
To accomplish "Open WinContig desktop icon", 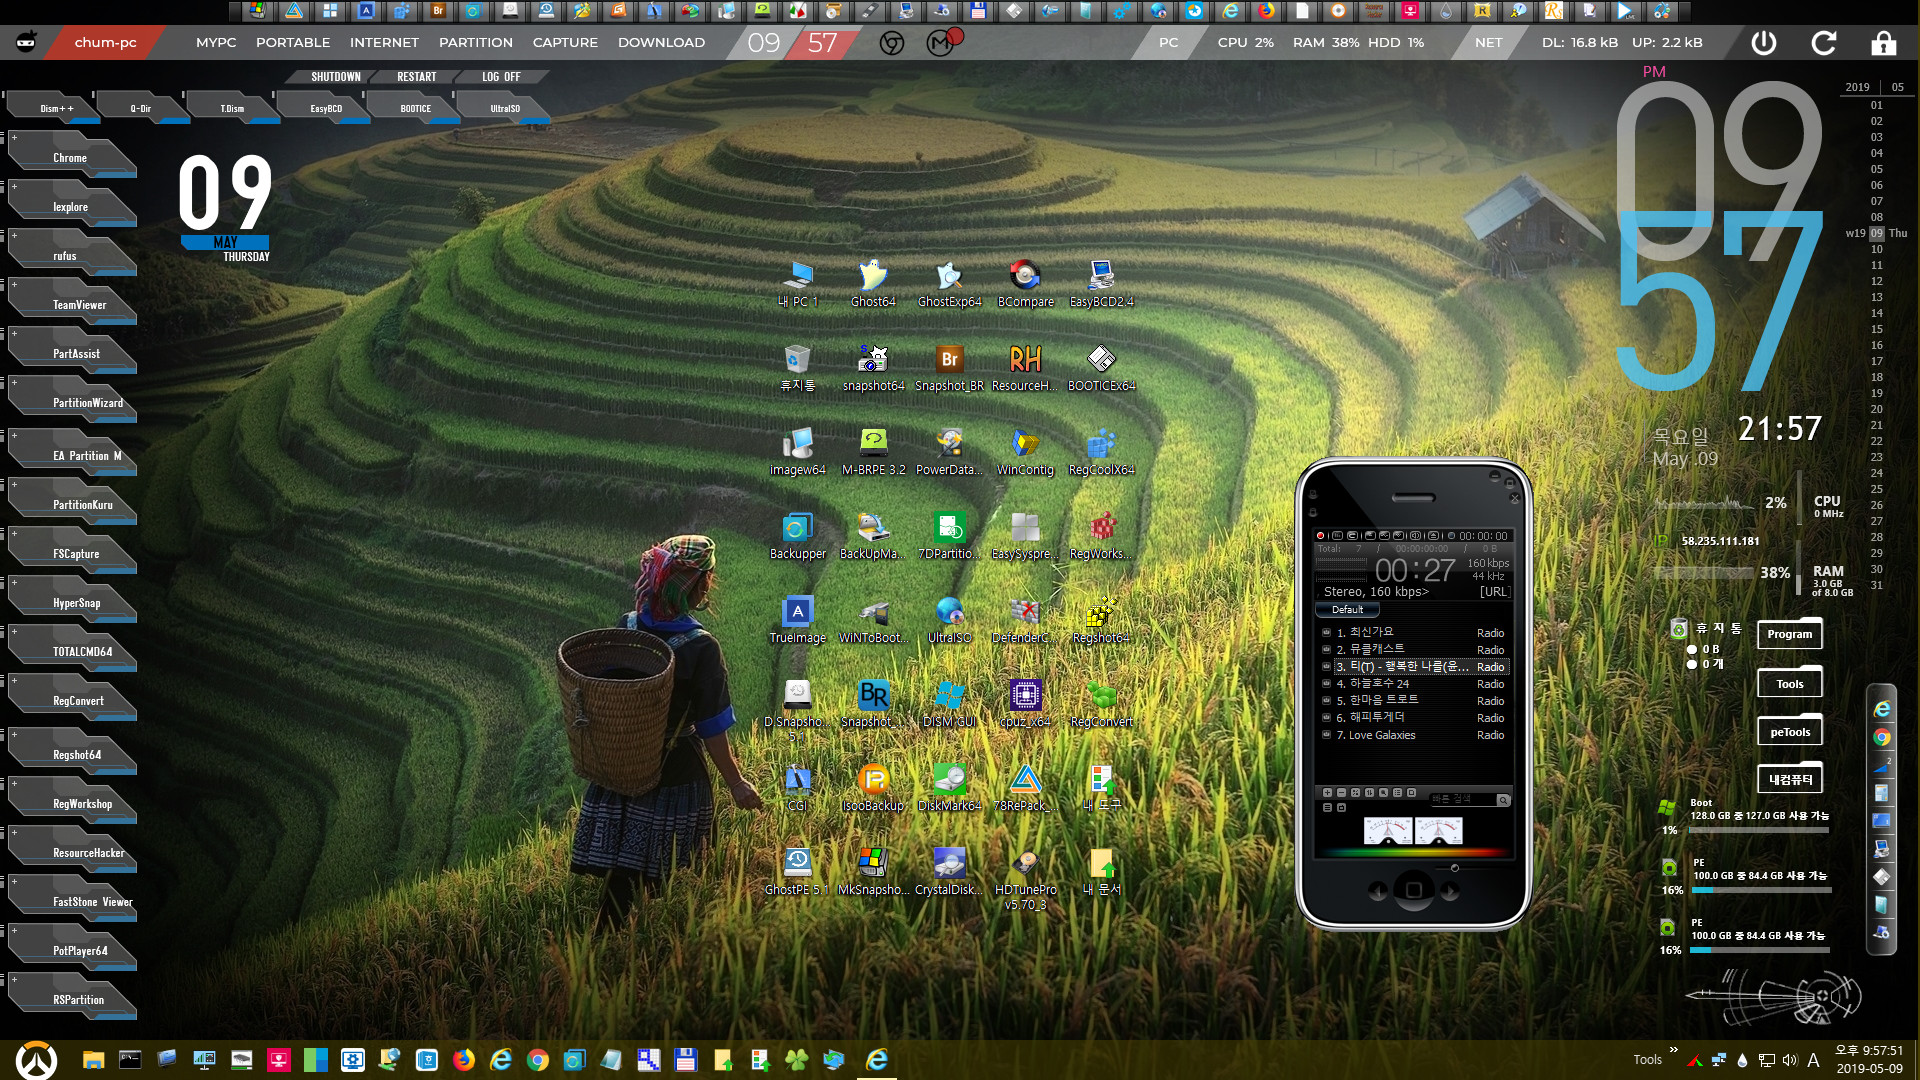I will coord(1025,451).
